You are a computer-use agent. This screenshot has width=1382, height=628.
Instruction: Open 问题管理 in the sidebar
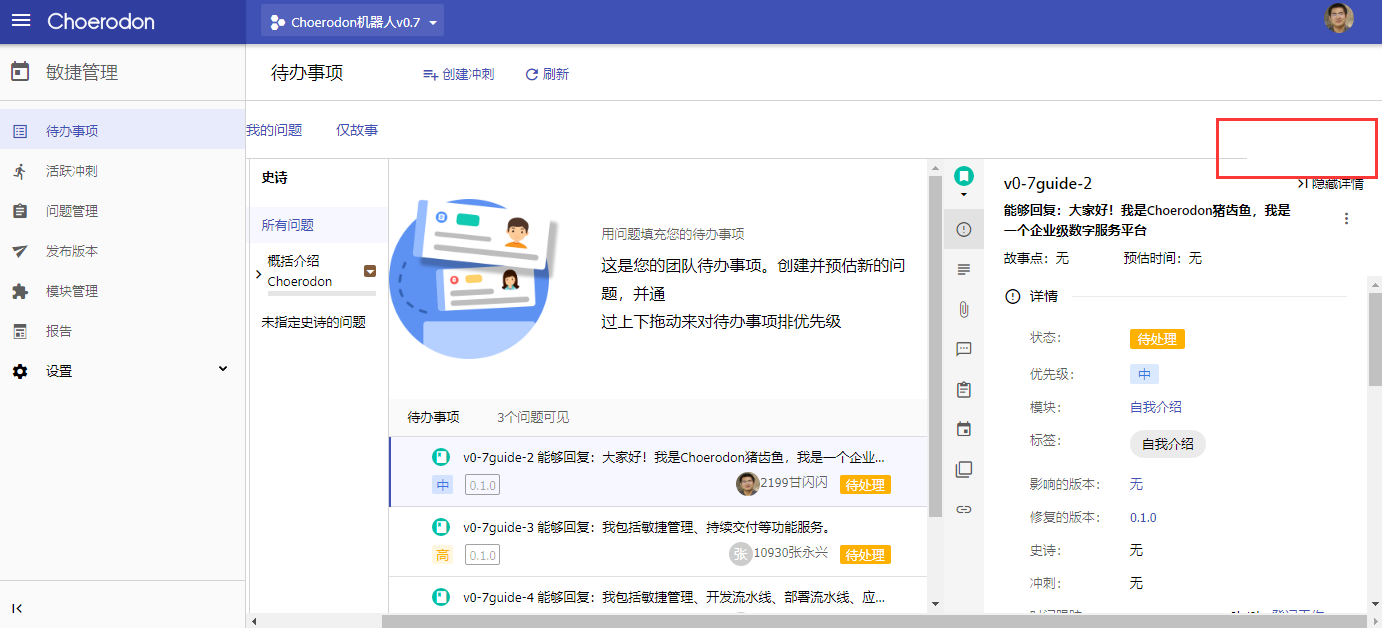[122, 211]
